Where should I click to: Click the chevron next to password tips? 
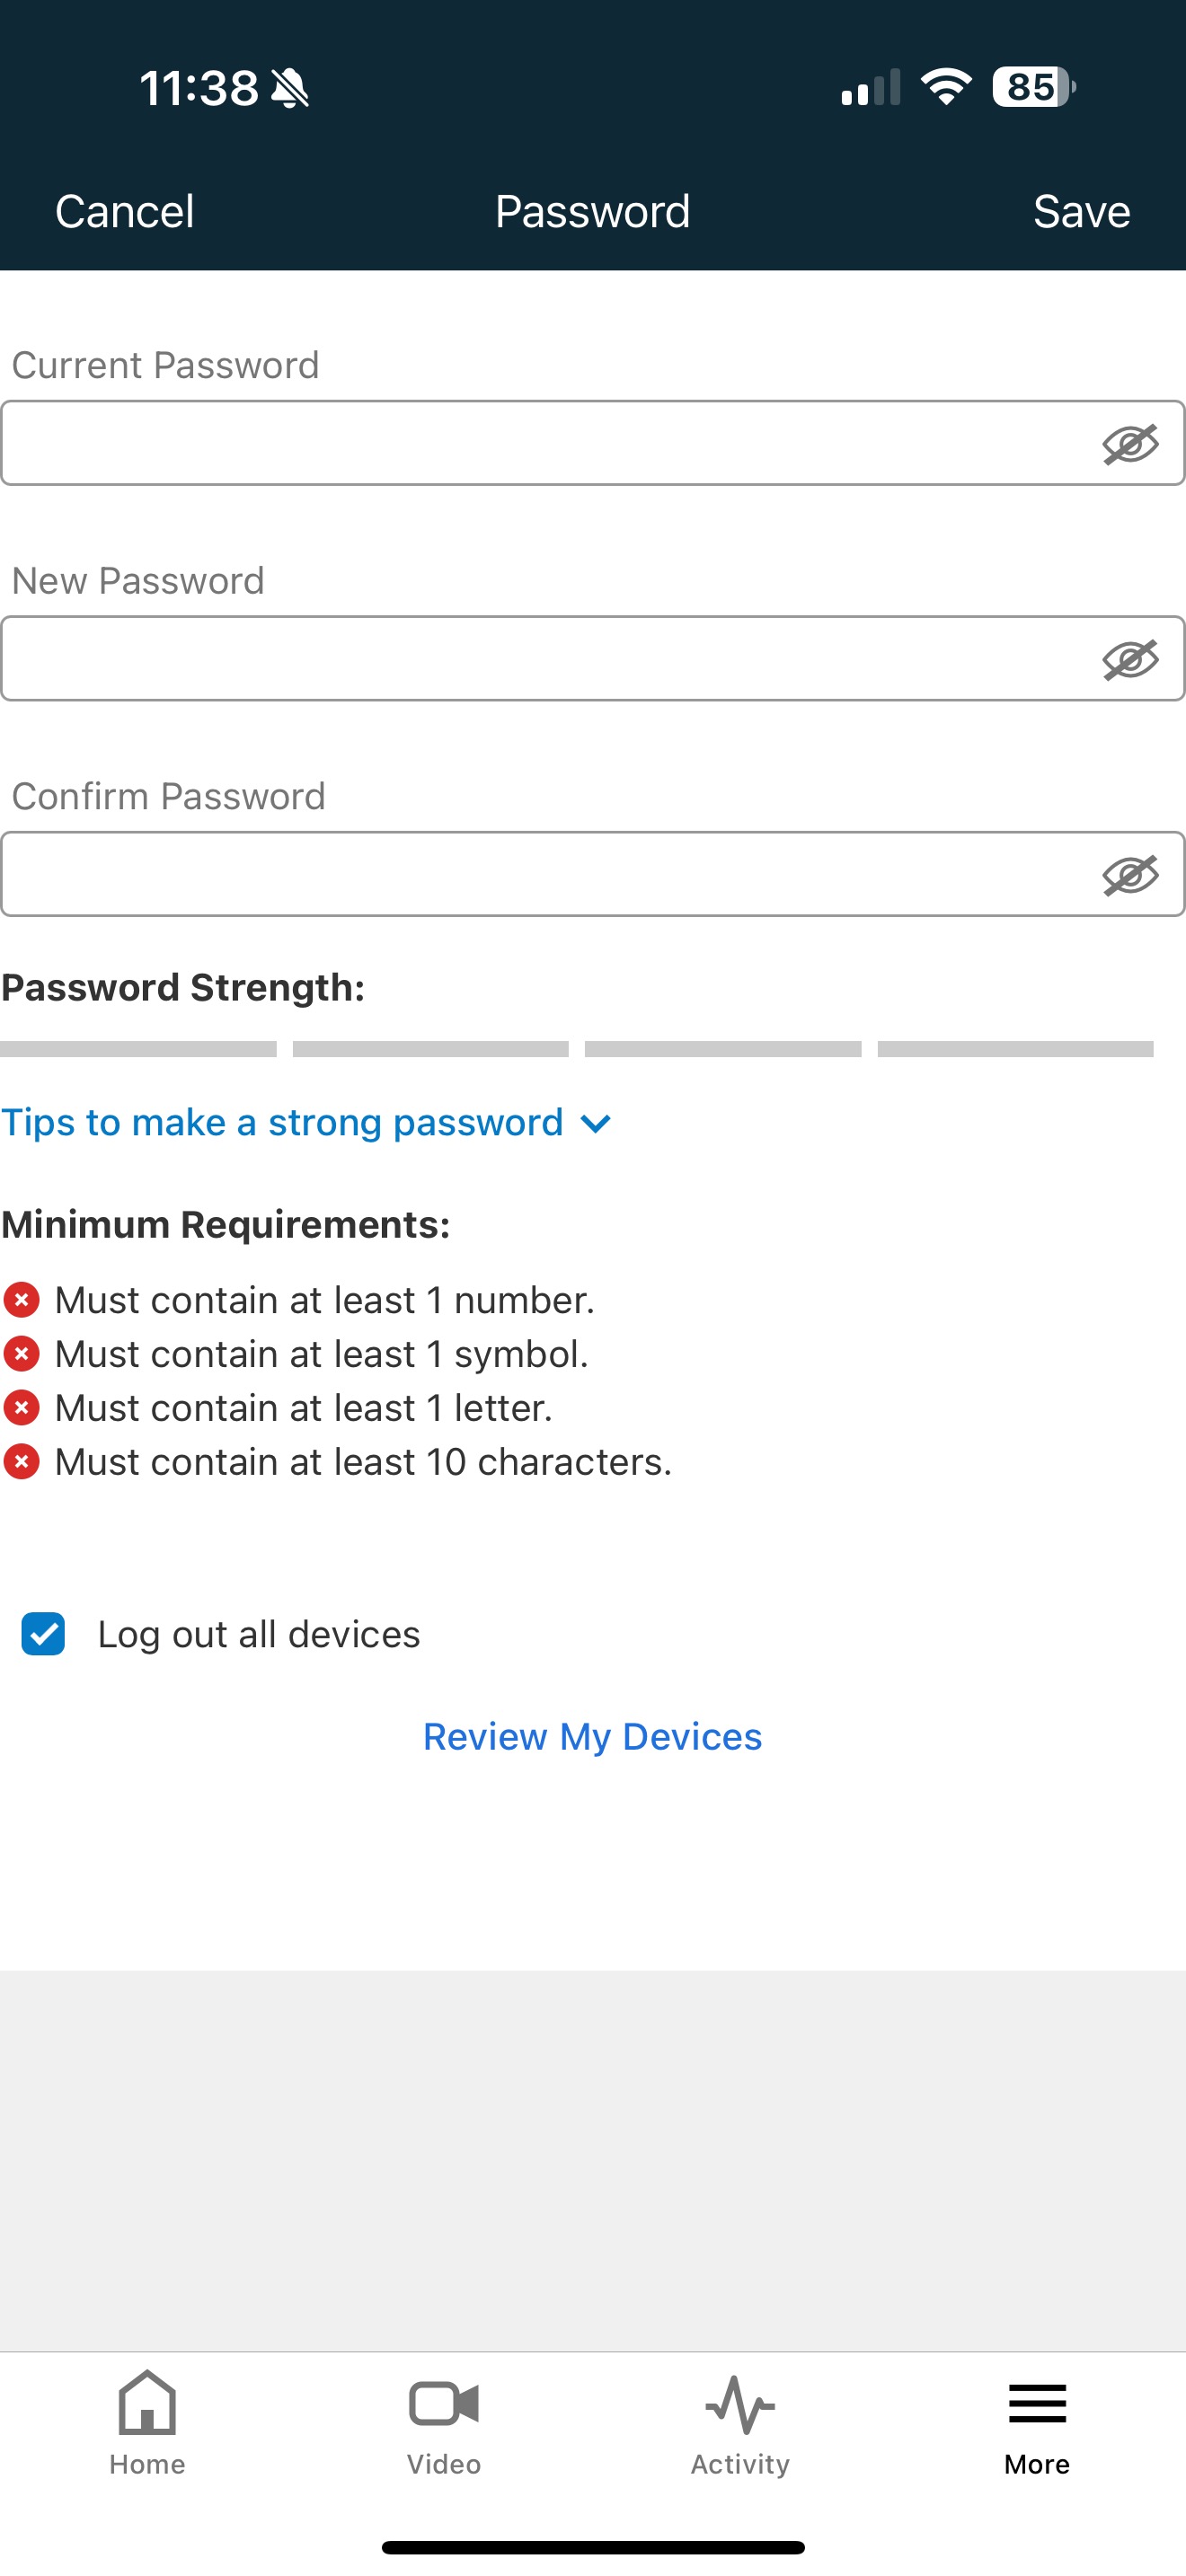[596, 1124]
